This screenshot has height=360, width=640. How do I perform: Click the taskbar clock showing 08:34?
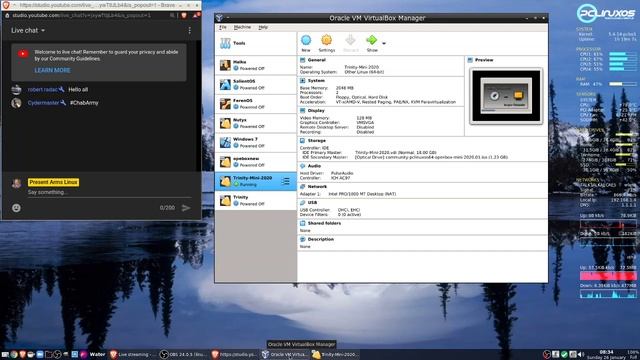click(607, 352)
